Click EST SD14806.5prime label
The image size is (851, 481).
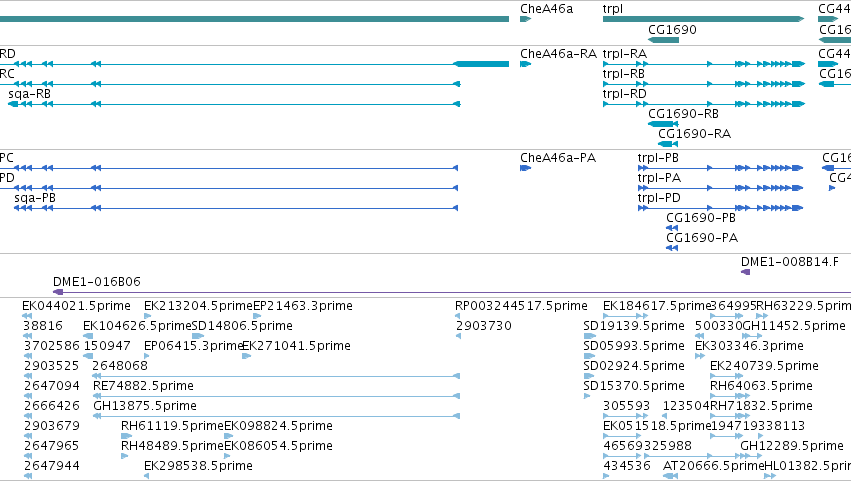point(242,326)
